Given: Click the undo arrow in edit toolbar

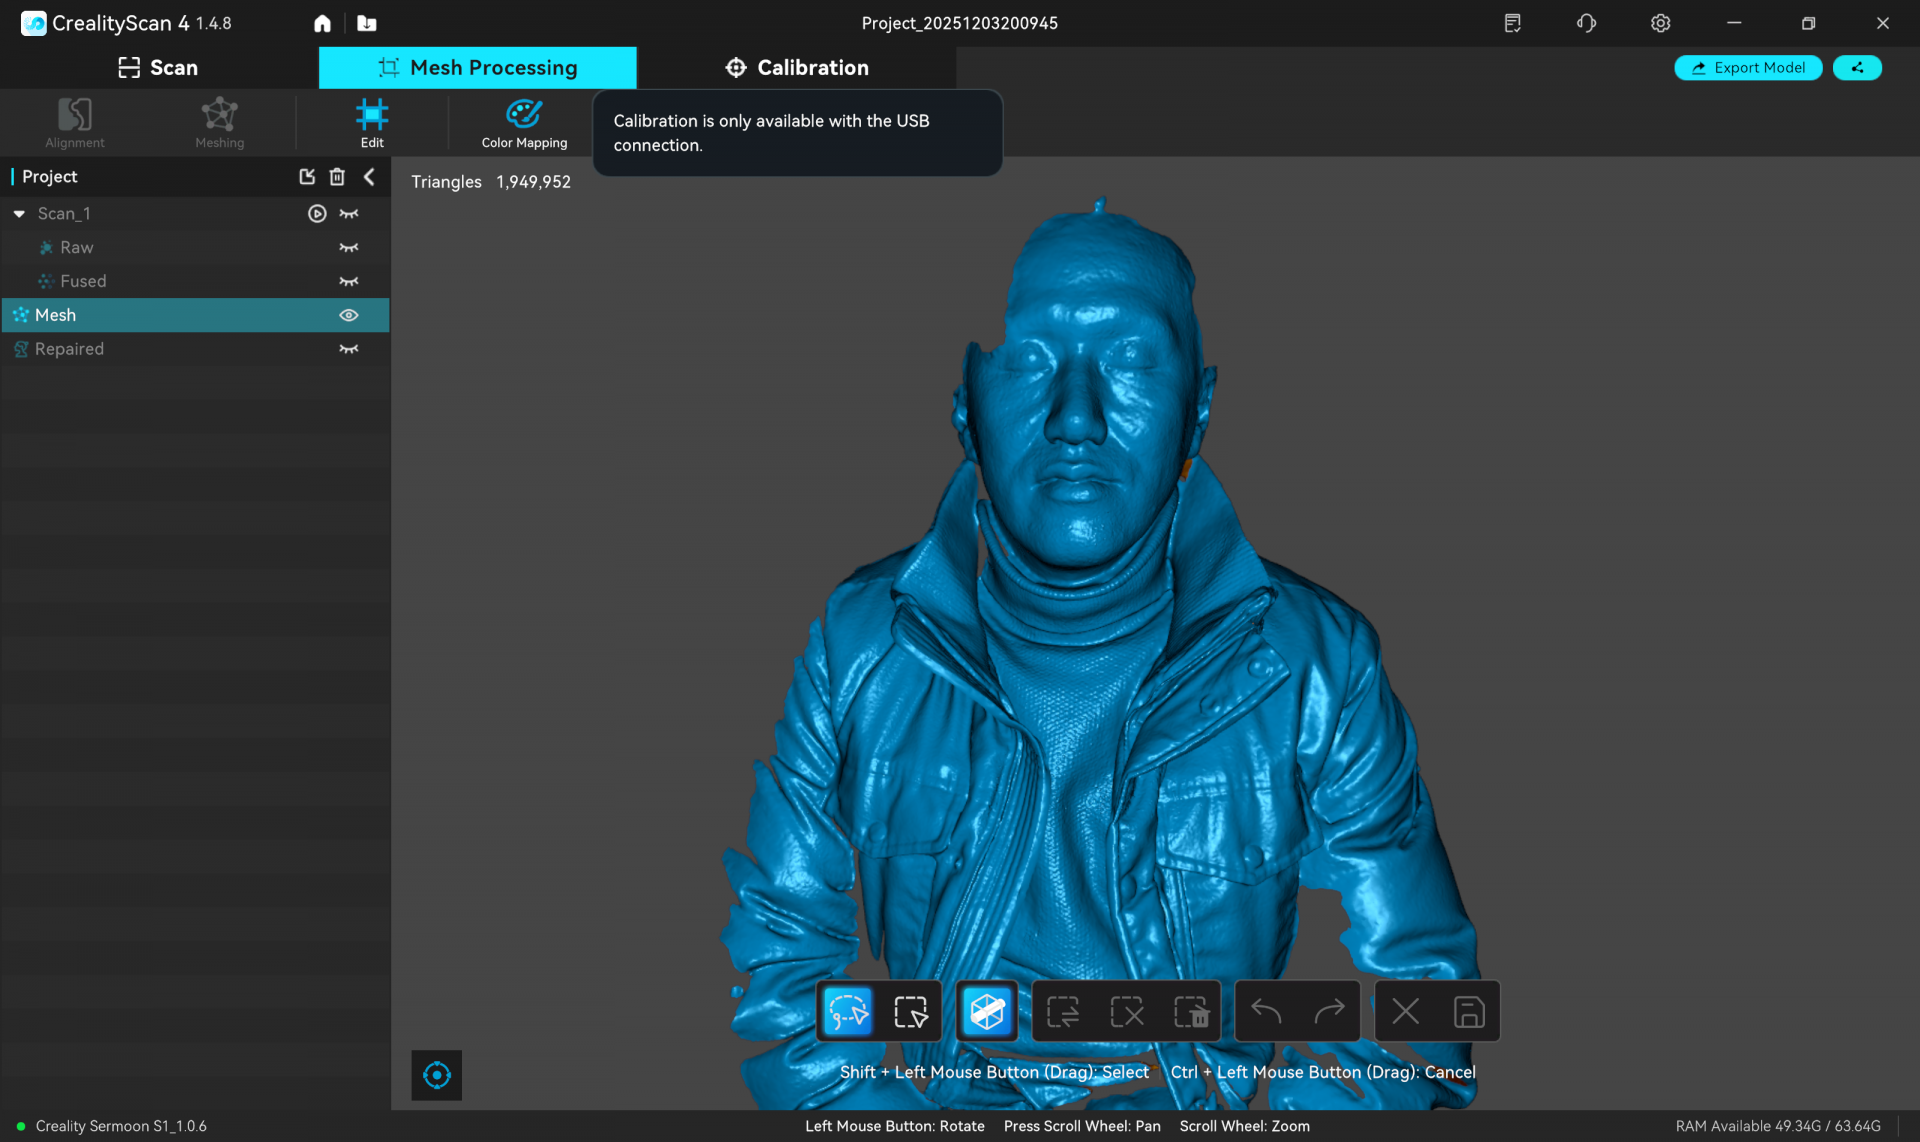Looking at the screenshot, I should (x=1266, y=1012).
